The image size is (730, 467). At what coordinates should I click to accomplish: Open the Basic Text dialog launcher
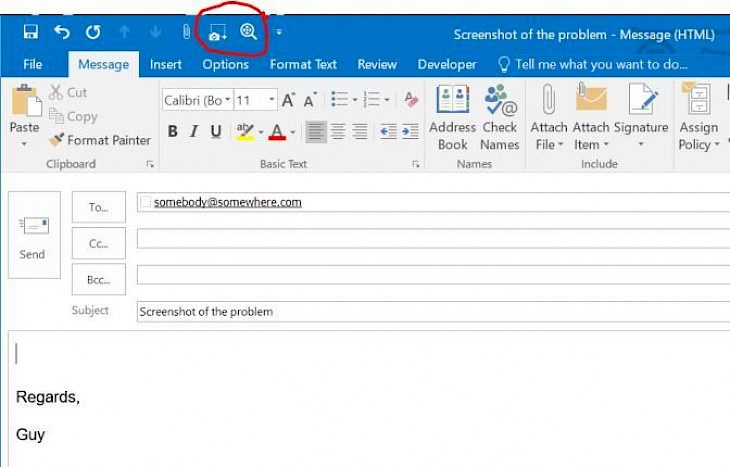[x=416, y=164]
